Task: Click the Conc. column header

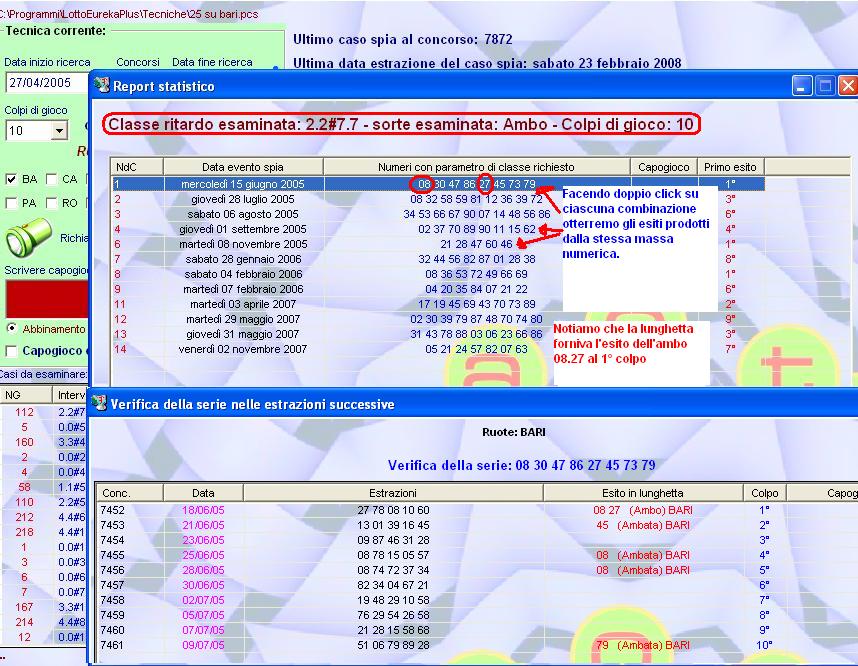Action: (x=130, y=493)
